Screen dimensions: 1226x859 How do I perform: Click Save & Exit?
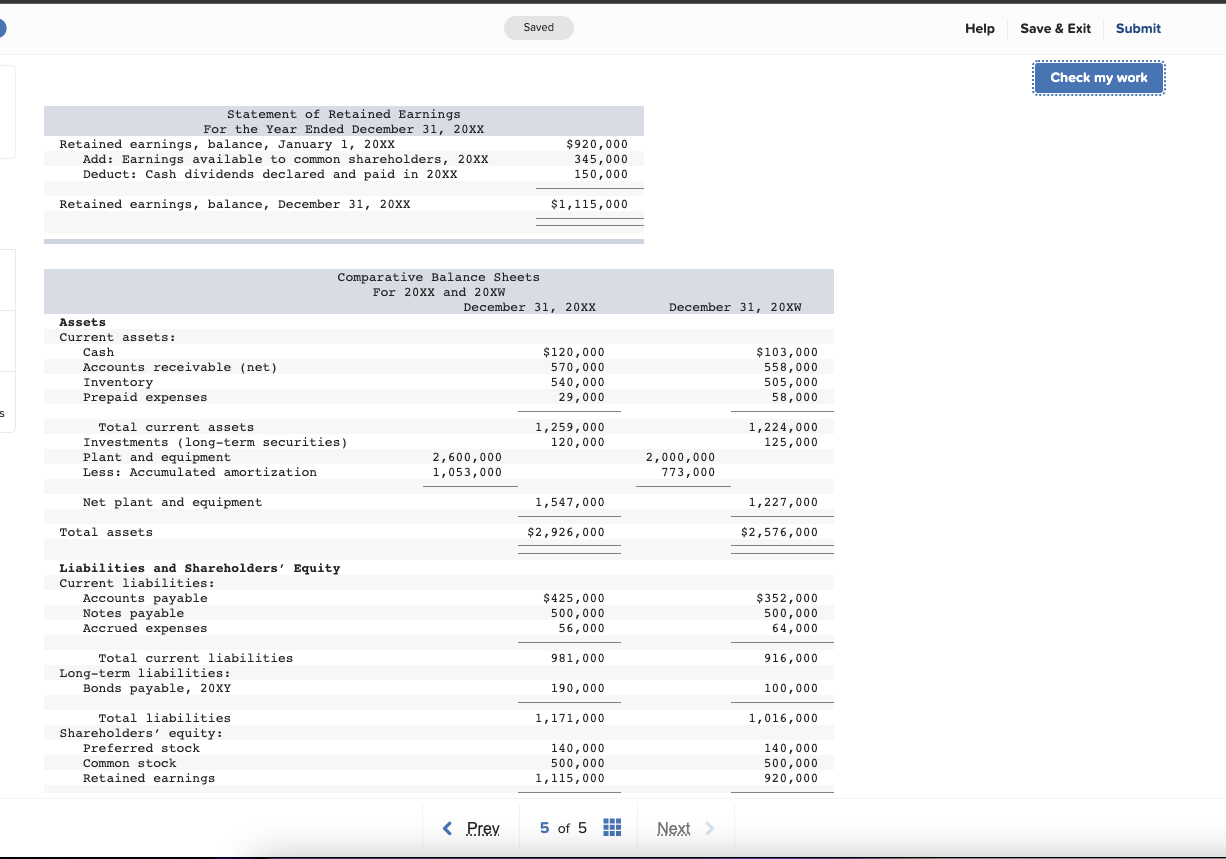[x=1055, y=28]
